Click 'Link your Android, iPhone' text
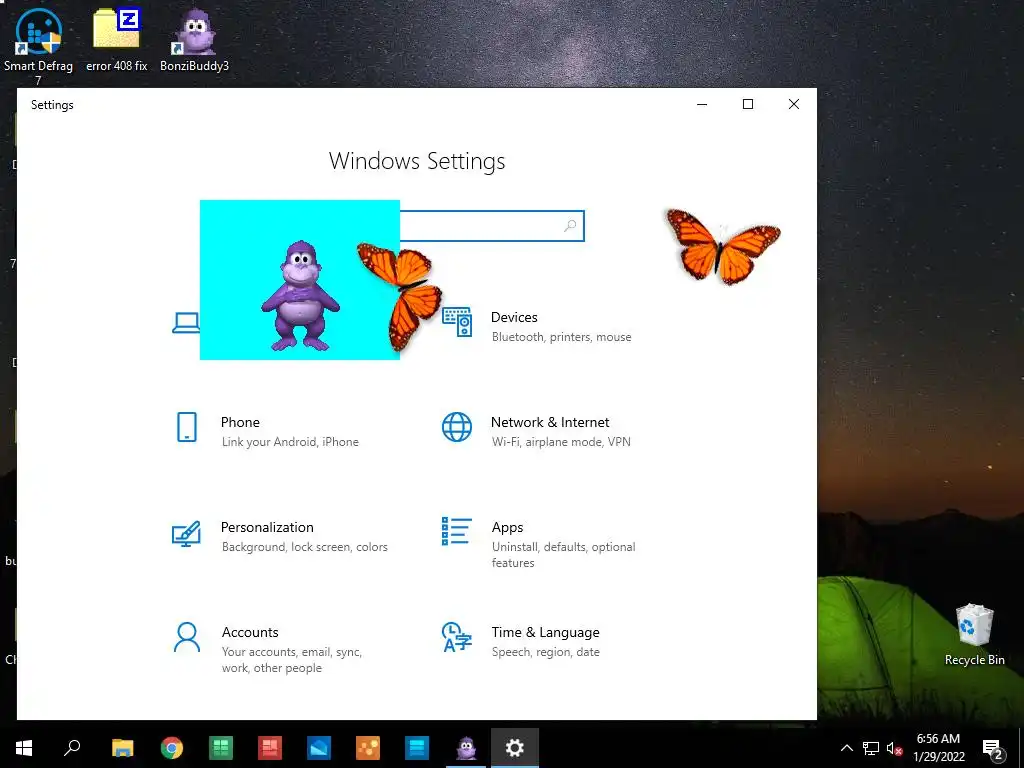Viewport: 1024px width, 768px height. tap(290, 442)
